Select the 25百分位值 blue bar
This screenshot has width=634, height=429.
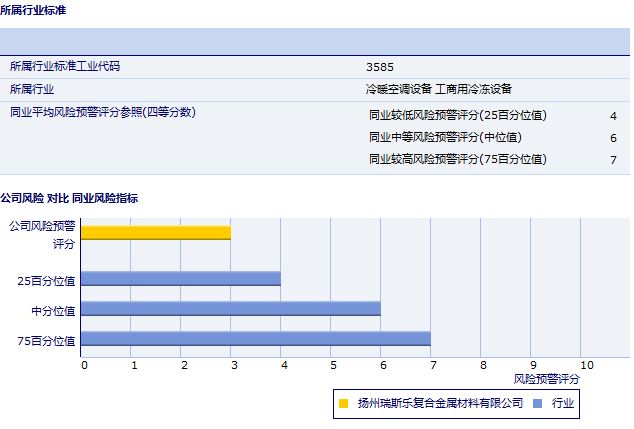(181, 279)
